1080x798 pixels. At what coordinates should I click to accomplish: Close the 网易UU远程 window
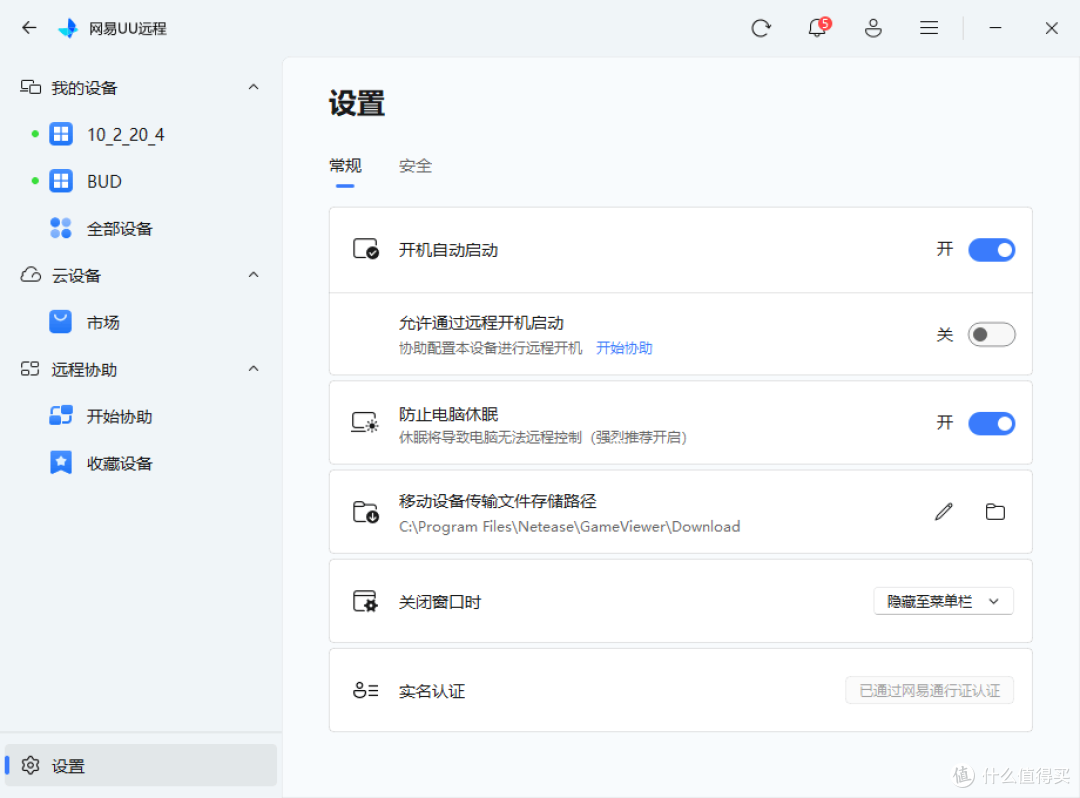click(1051, 28)
